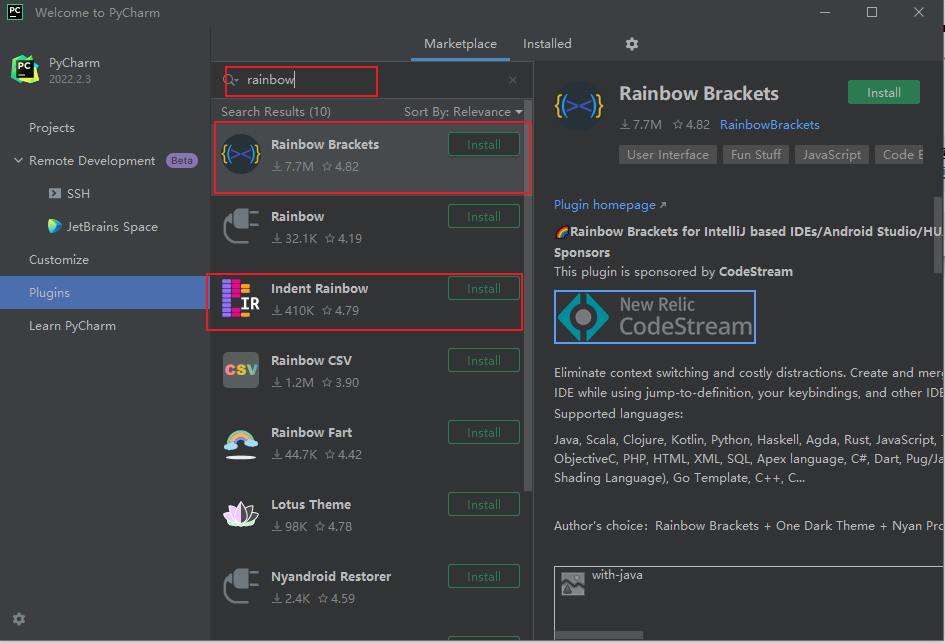Open Learn PyCharm section
The width and height of the screenshot is (945, 643).
(x=72, y=325)
